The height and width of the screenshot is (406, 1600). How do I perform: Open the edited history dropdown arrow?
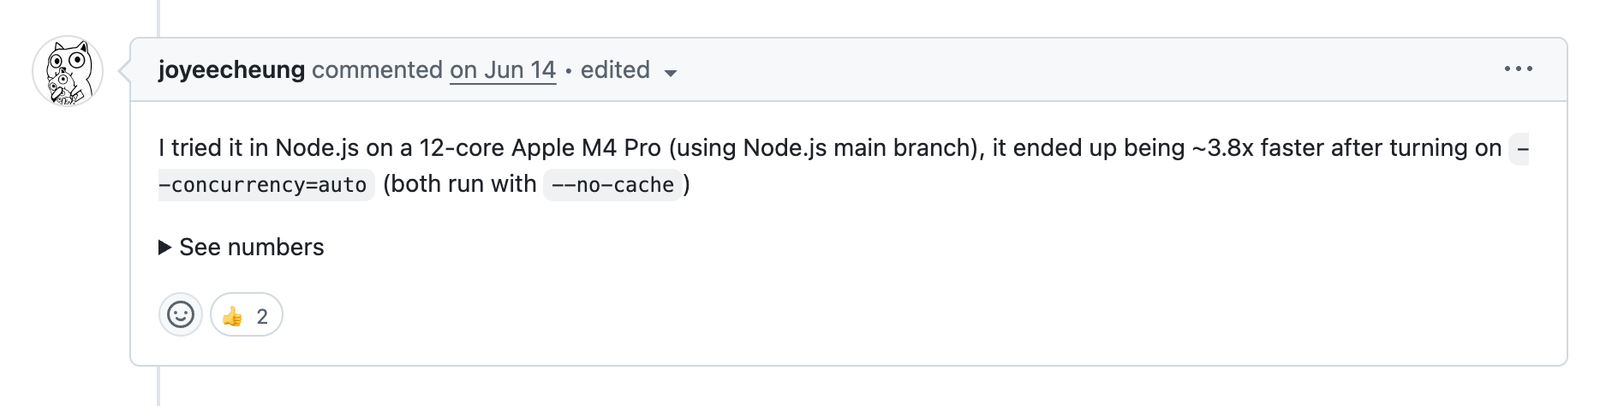[x=671, y=72]
